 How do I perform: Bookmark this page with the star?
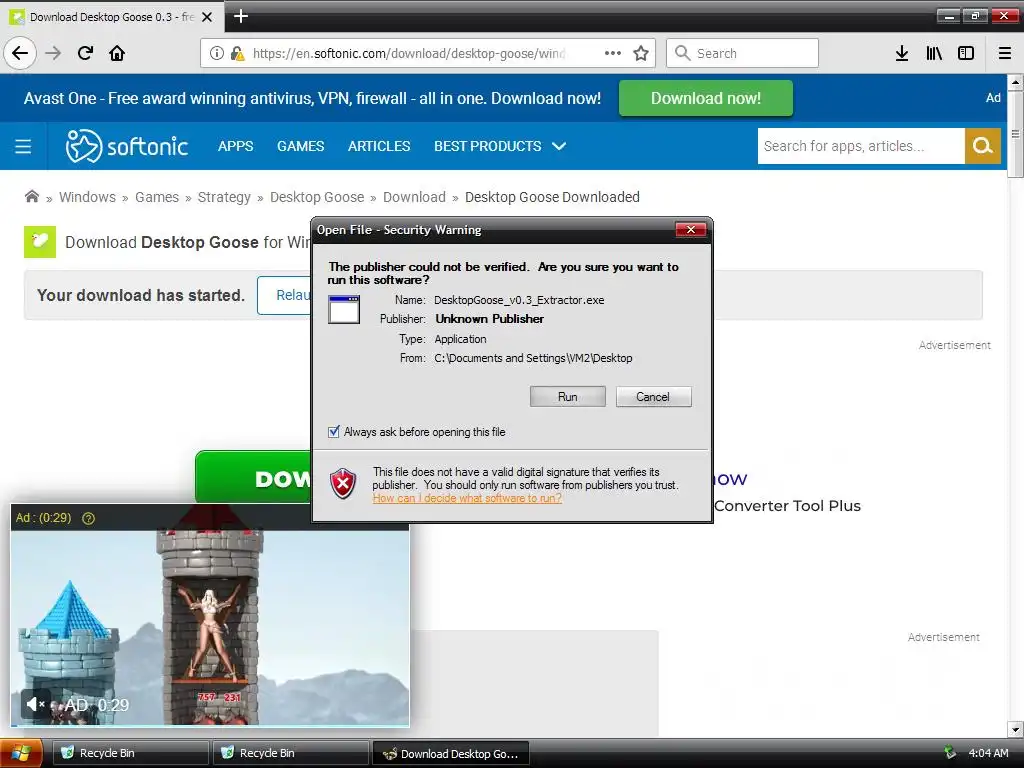(641, 53)
